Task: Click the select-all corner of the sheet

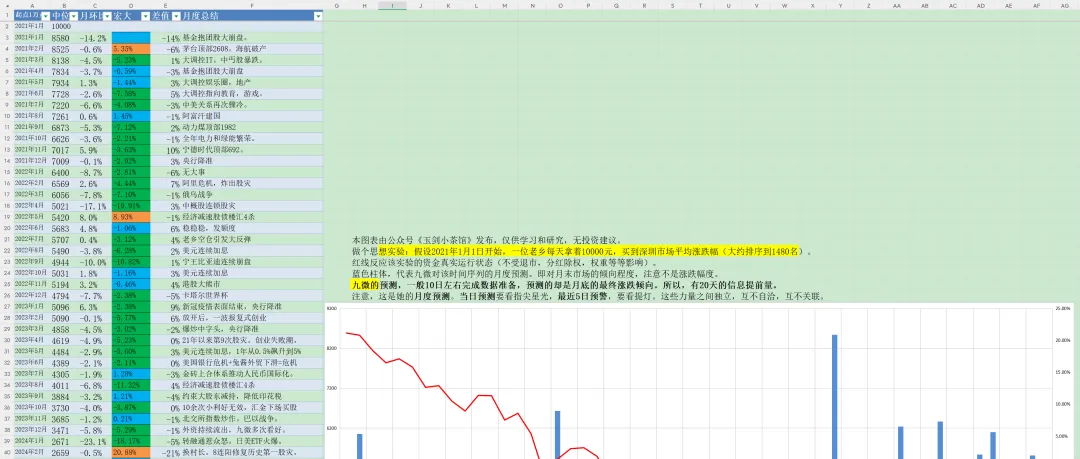Action: click(7, 6)
